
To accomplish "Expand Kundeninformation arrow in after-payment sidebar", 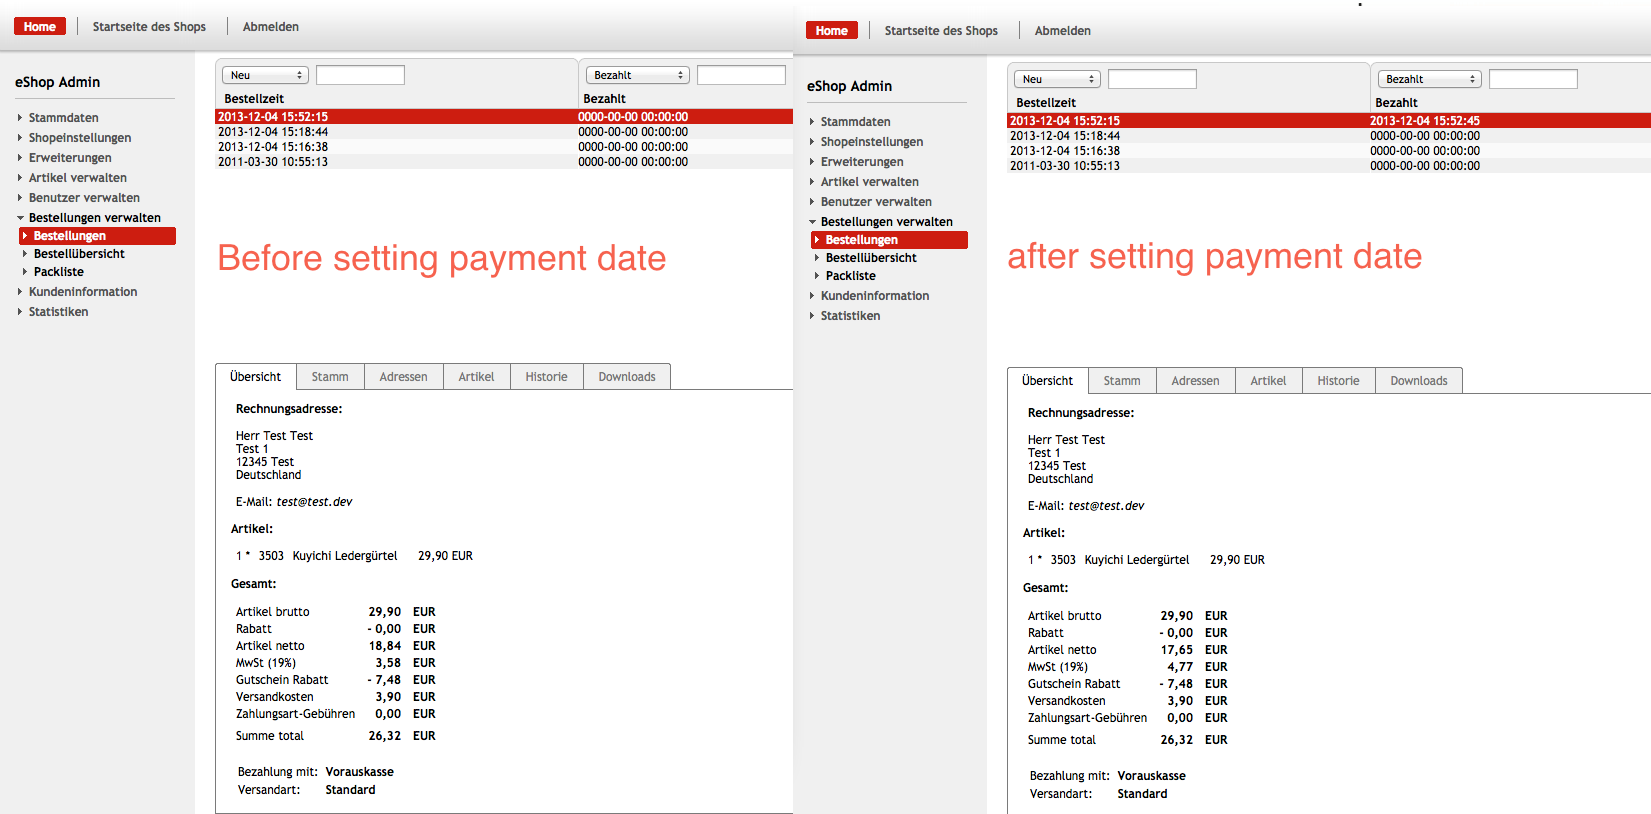I will (x=812, y=296).
